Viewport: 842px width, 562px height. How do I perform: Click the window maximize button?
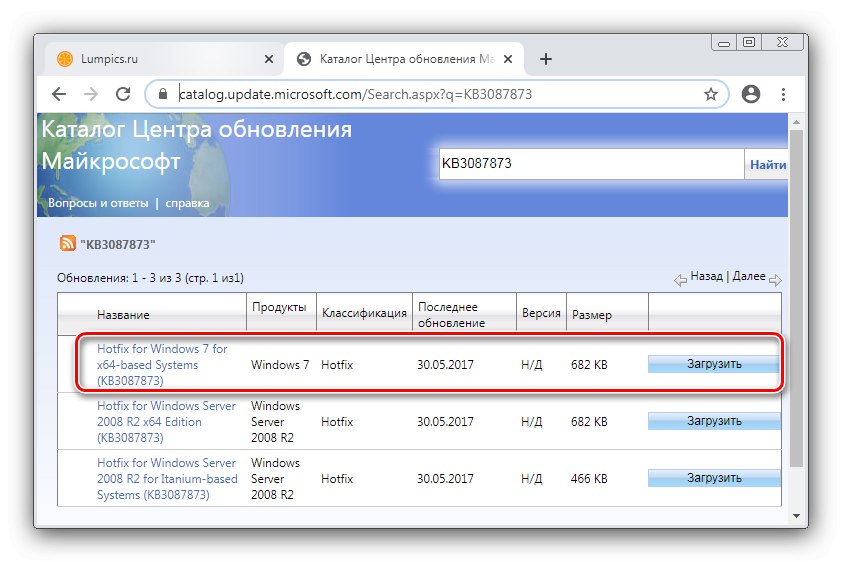click(x=749, y=42)
